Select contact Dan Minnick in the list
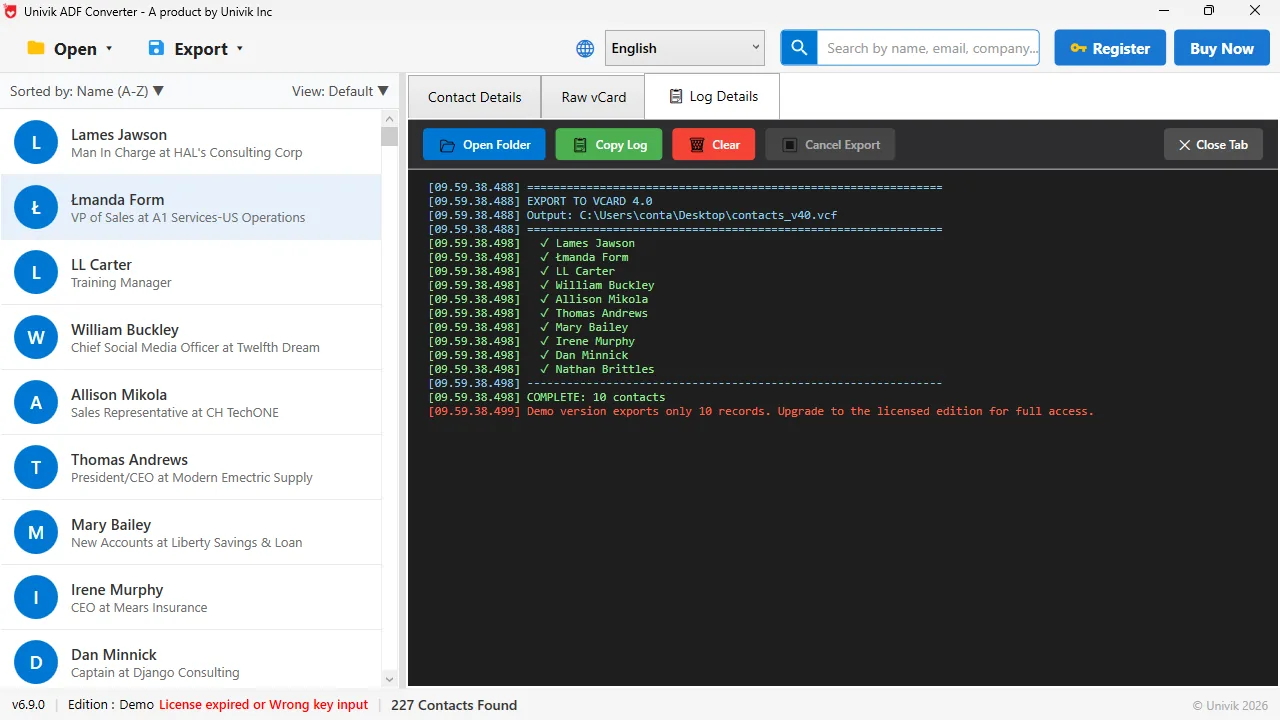This screenshot has width=1280, height=720. pos(190,659)
